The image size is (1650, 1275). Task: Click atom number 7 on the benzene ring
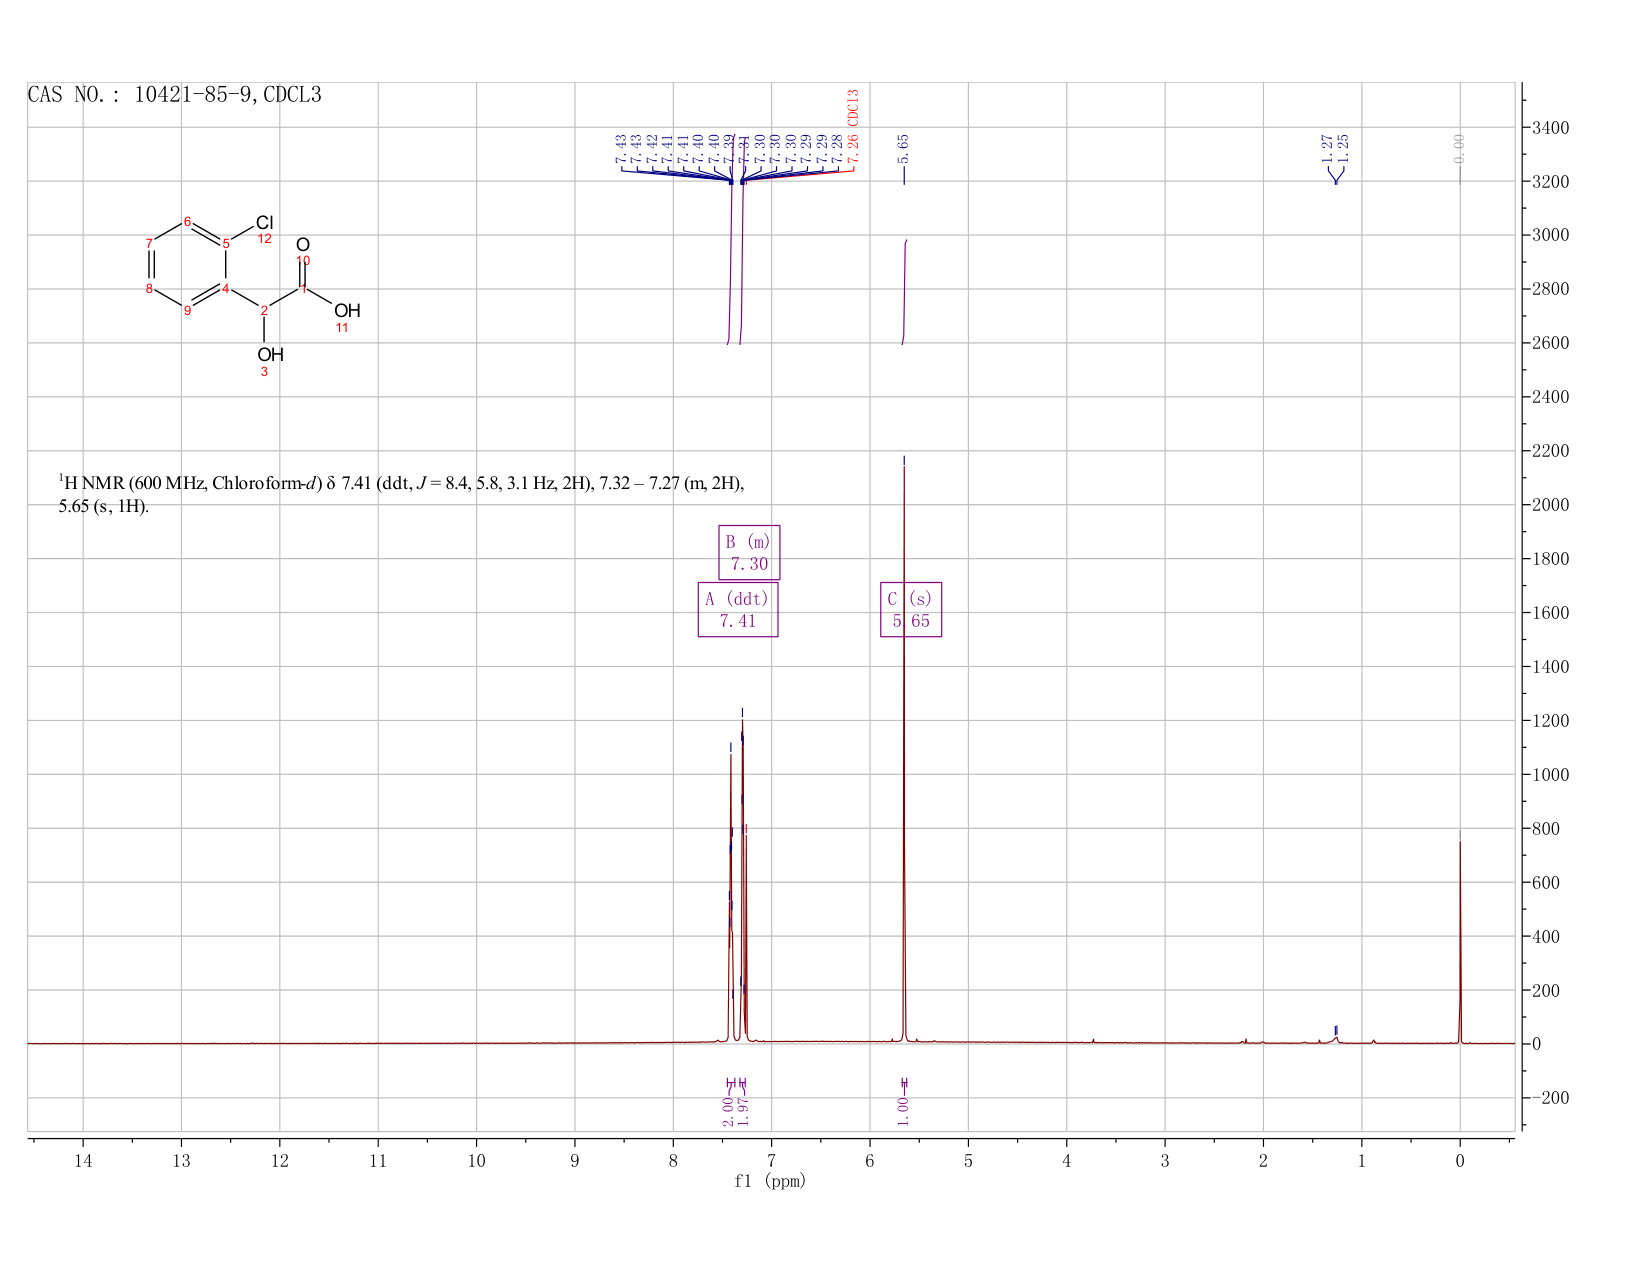click(149, 243)
